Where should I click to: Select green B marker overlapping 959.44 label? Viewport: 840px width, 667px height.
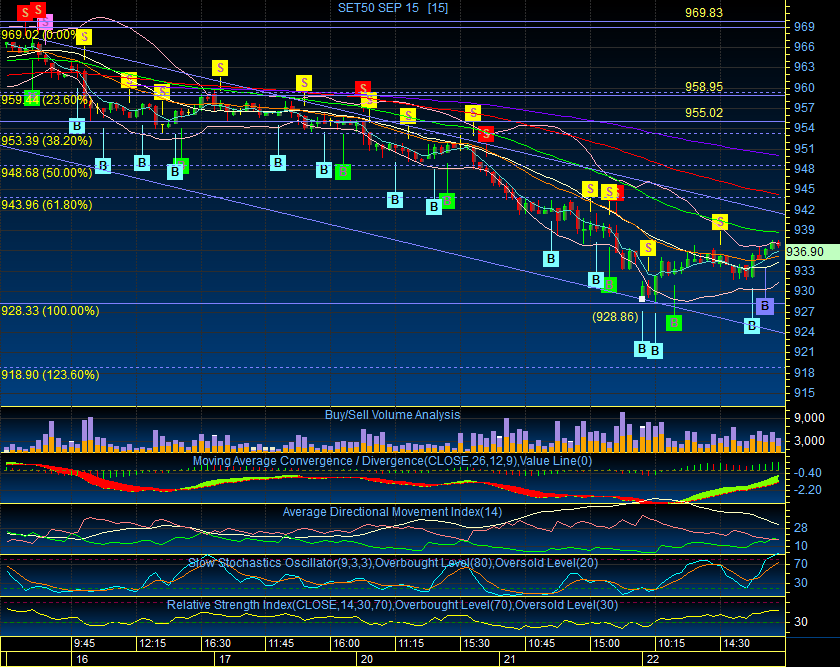tap(32, 99)
